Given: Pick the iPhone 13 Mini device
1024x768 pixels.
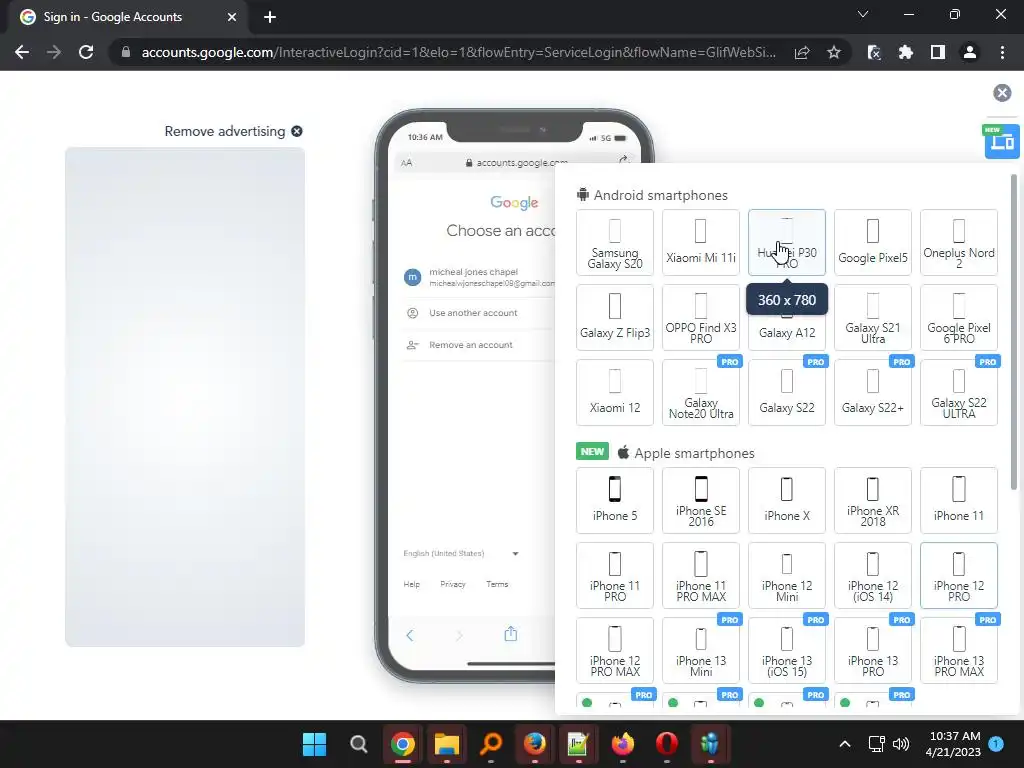Looking at the screenshot, I should 701,650.
